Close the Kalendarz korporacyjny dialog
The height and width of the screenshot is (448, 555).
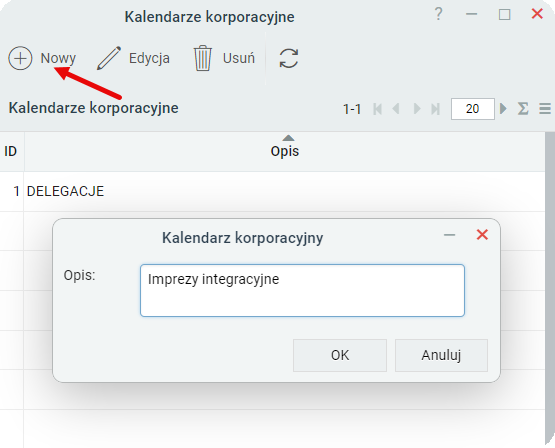pos(482,235)
